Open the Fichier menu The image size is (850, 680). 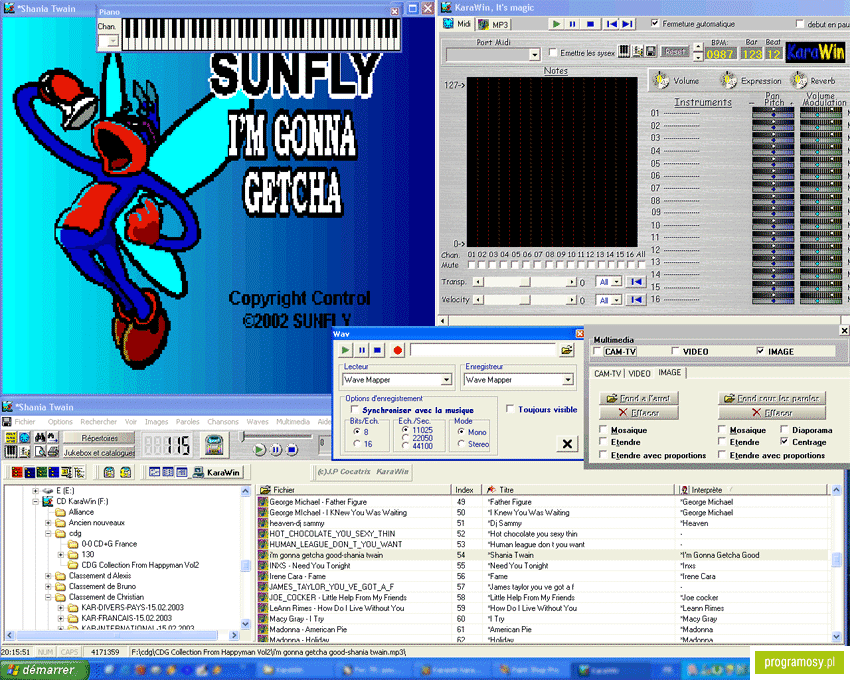(25, 421)
